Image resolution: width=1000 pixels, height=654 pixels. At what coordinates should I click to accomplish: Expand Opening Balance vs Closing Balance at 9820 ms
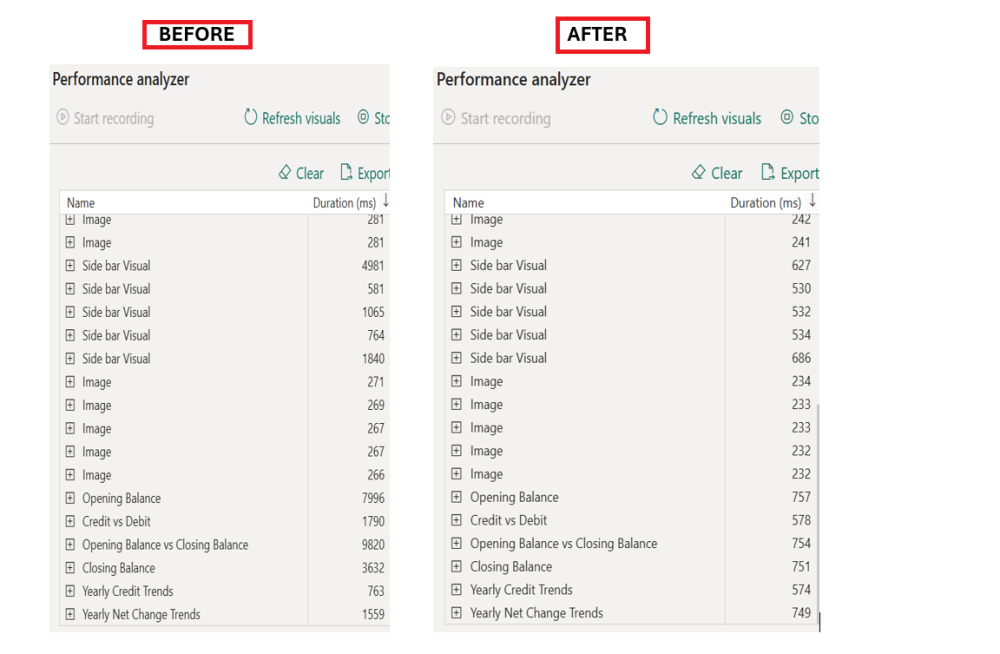70,545
